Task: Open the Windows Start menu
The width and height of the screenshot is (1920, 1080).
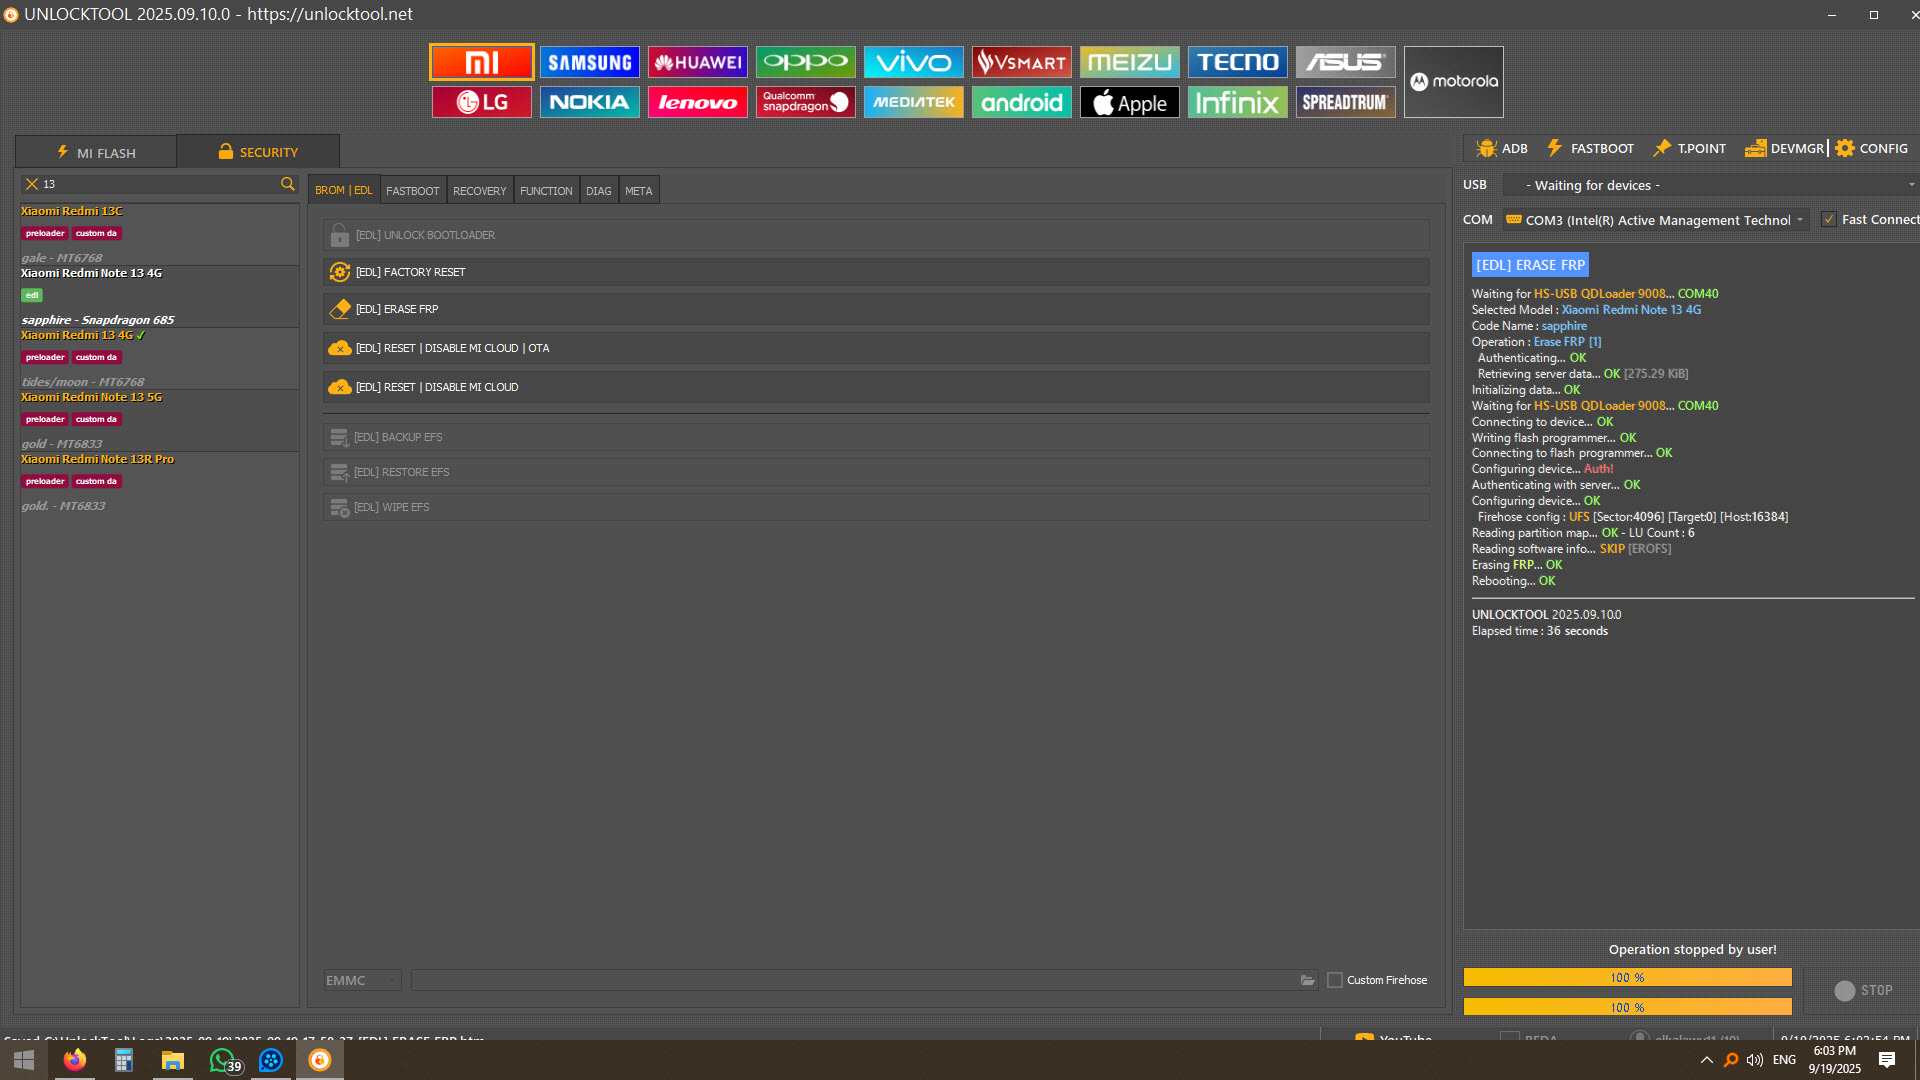Action: coord(24,1060)
